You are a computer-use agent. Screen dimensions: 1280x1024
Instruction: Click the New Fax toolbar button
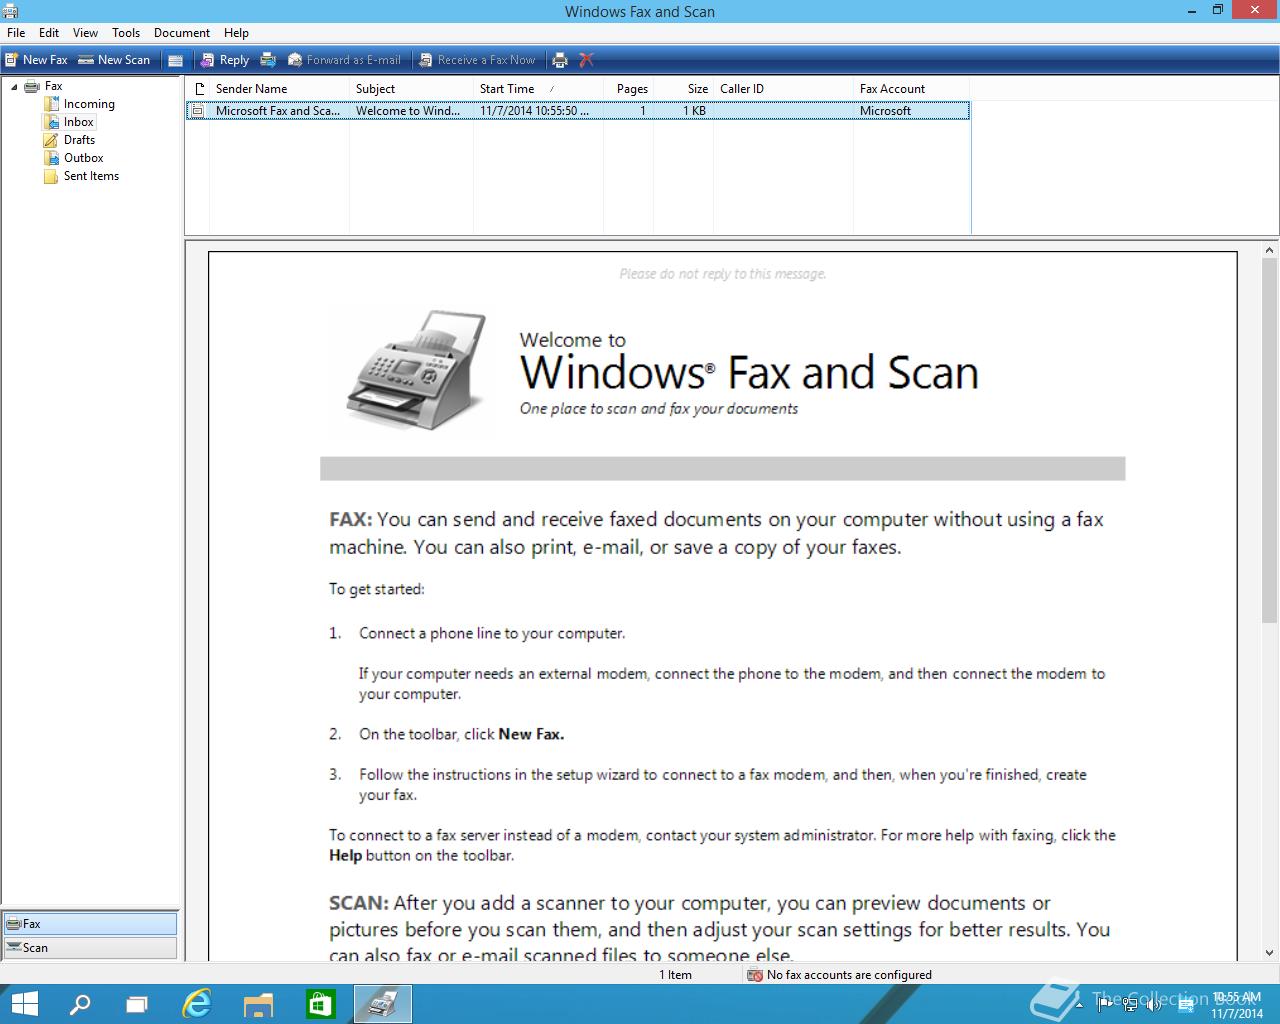[36, 60]
